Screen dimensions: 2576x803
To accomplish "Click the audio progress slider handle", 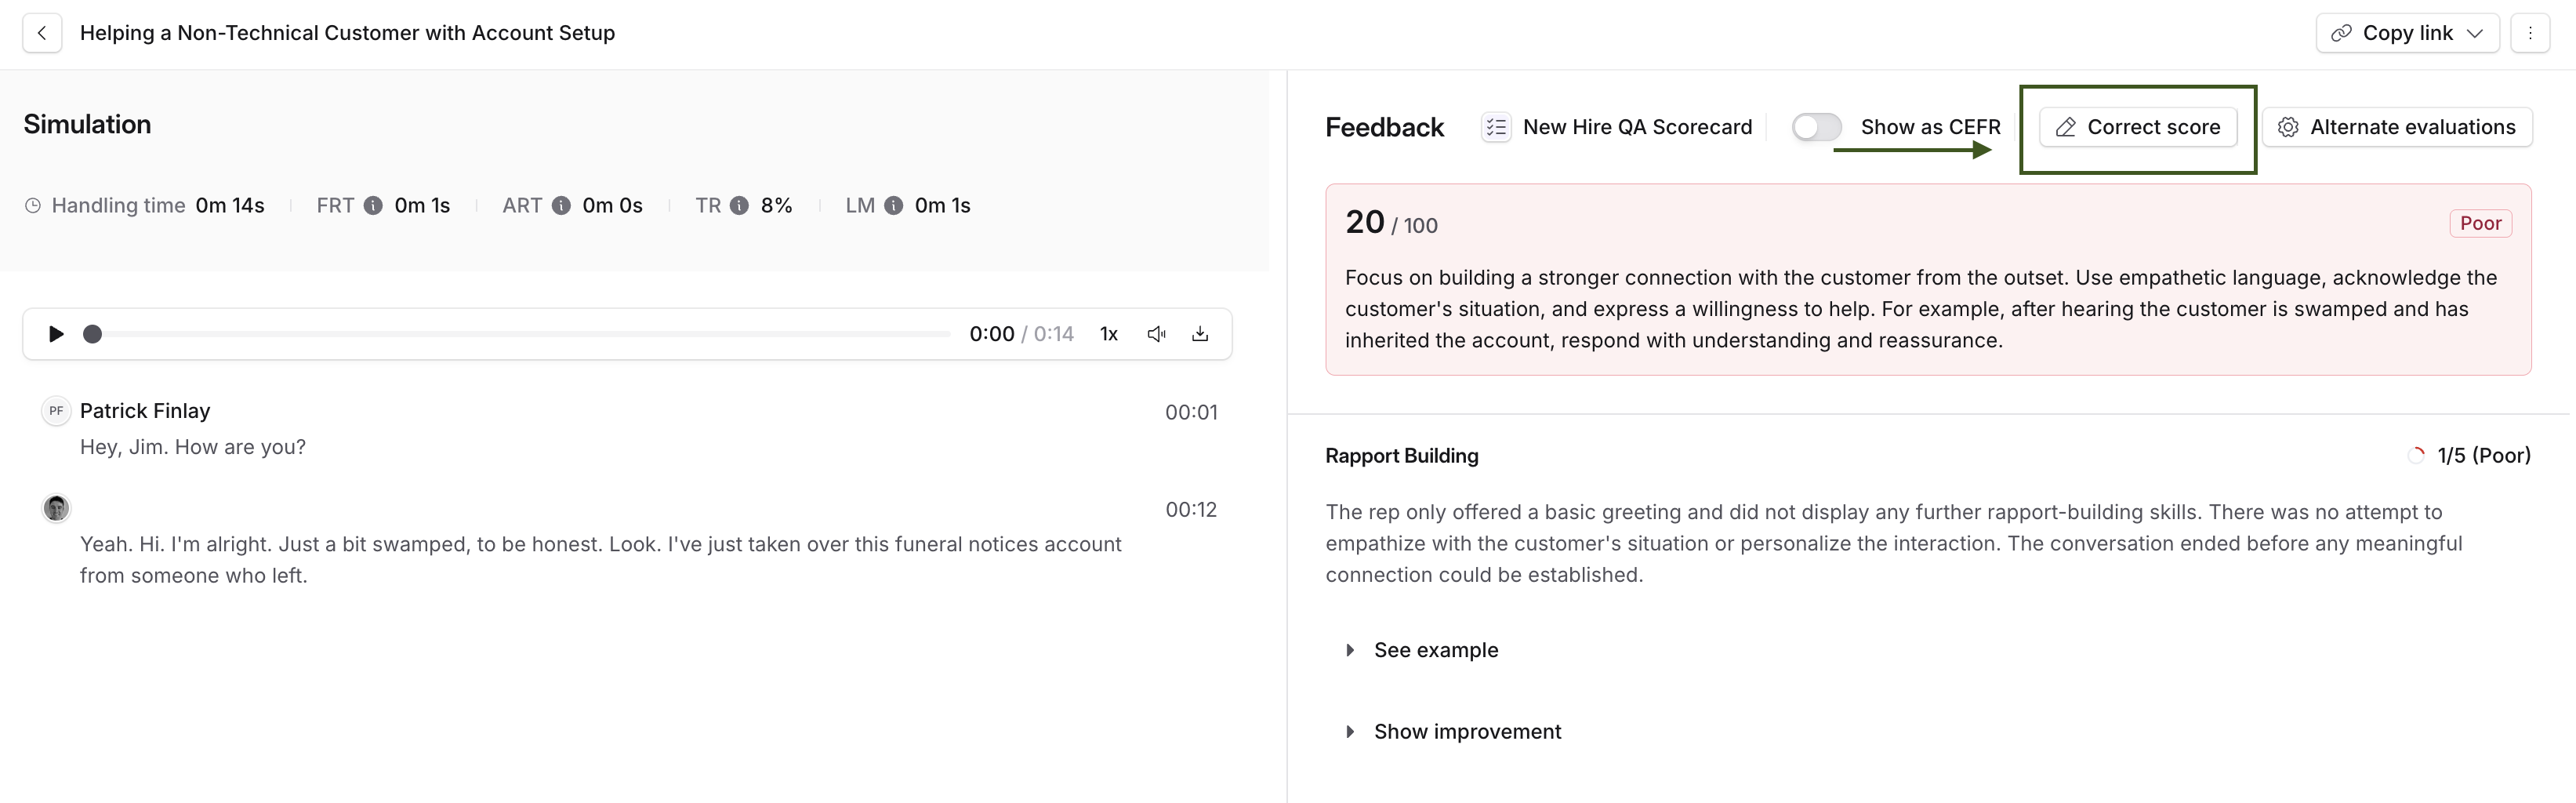I will (92, 334).
